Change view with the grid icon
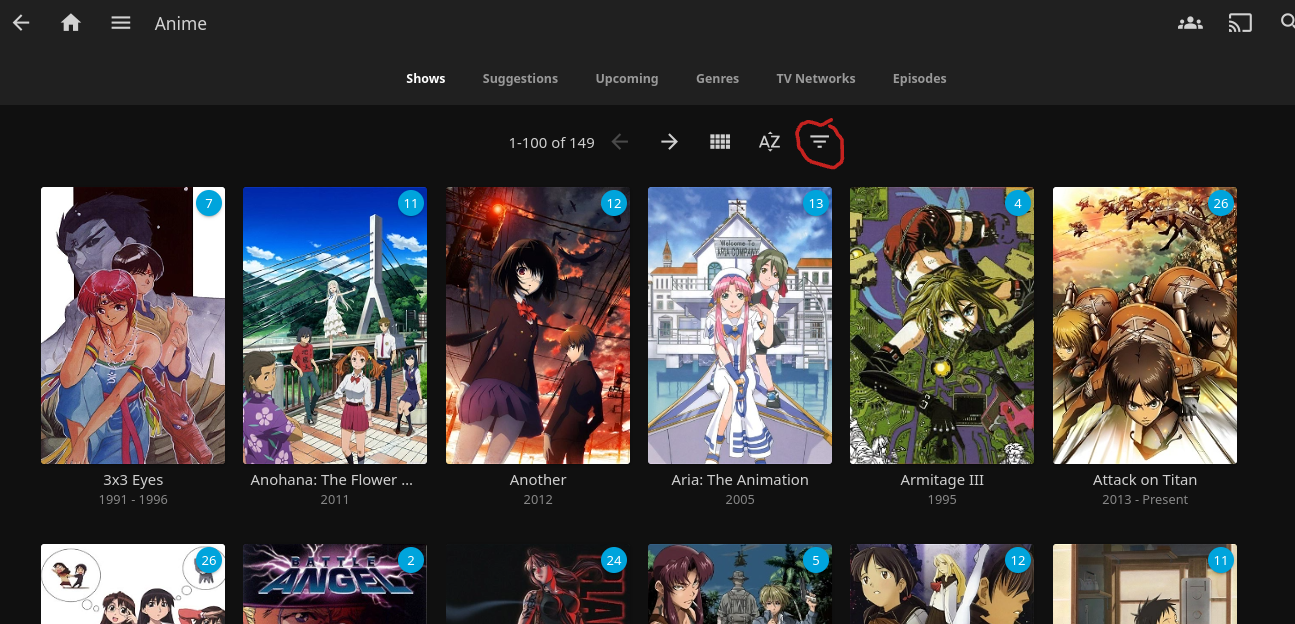Viewport: 1295px width, 624px height. tap(720, 142)
